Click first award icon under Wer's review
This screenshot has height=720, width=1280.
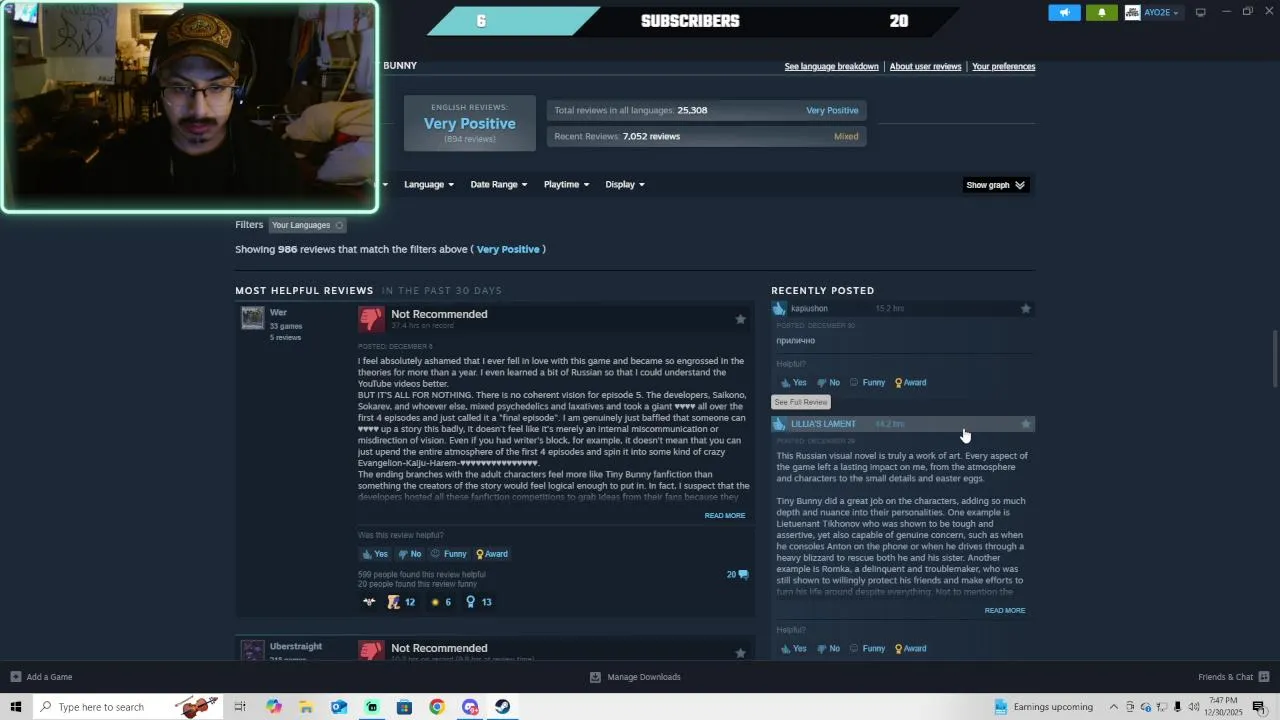point(369,602)
